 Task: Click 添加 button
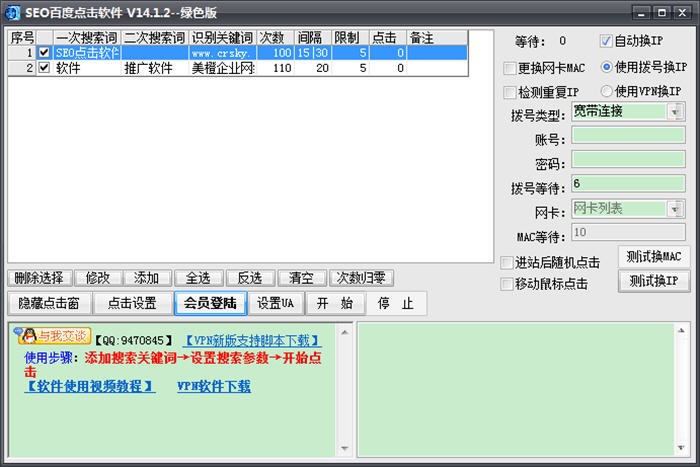tap(147, 278)
